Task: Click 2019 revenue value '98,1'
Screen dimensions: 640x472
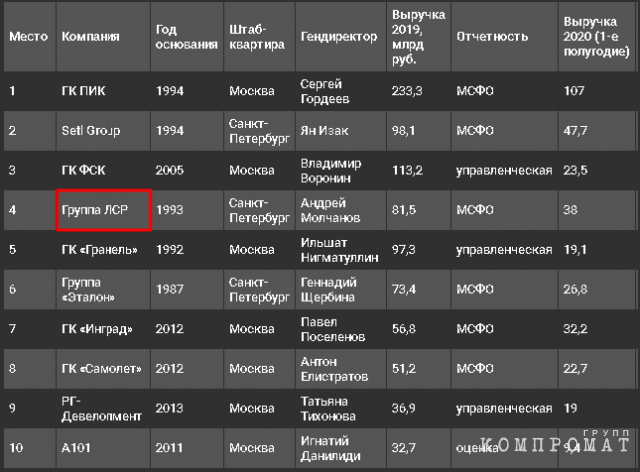Action: pos(403,131)
